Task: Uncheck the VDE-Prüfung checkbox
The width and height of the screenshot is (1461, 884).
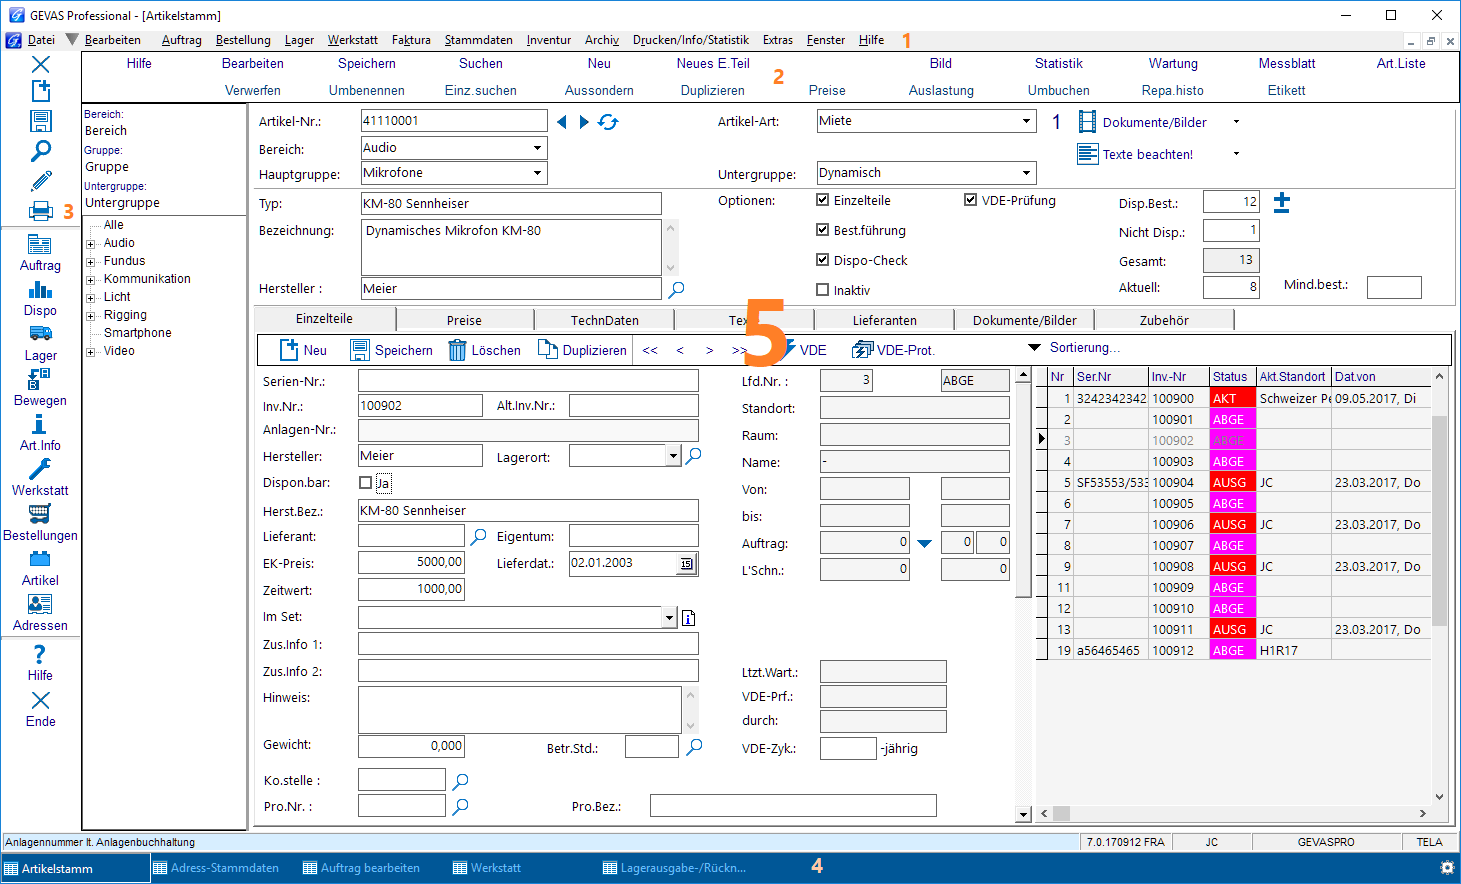Action: pyautogui.click(x=970, y=200)
